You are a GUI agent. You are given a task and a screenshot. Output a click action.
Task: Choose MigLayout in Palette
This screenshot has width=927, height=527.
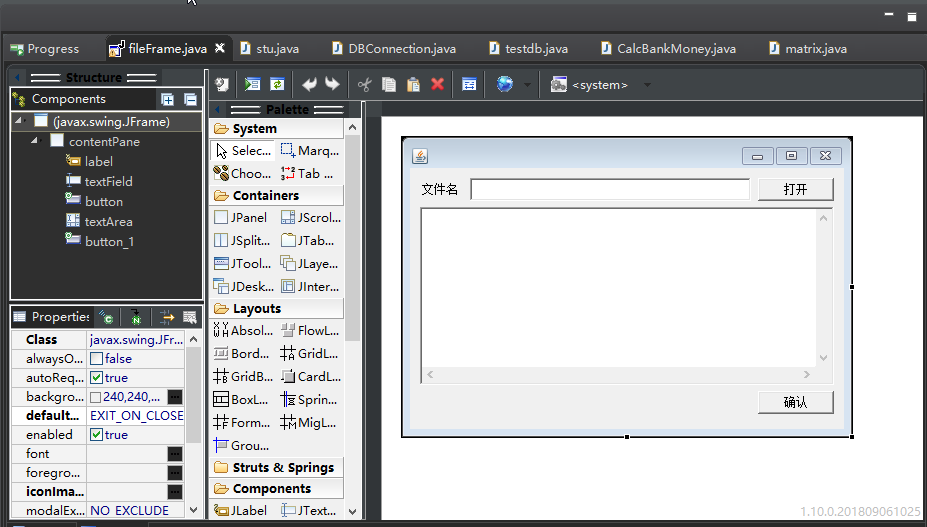[x=308, y=423]
